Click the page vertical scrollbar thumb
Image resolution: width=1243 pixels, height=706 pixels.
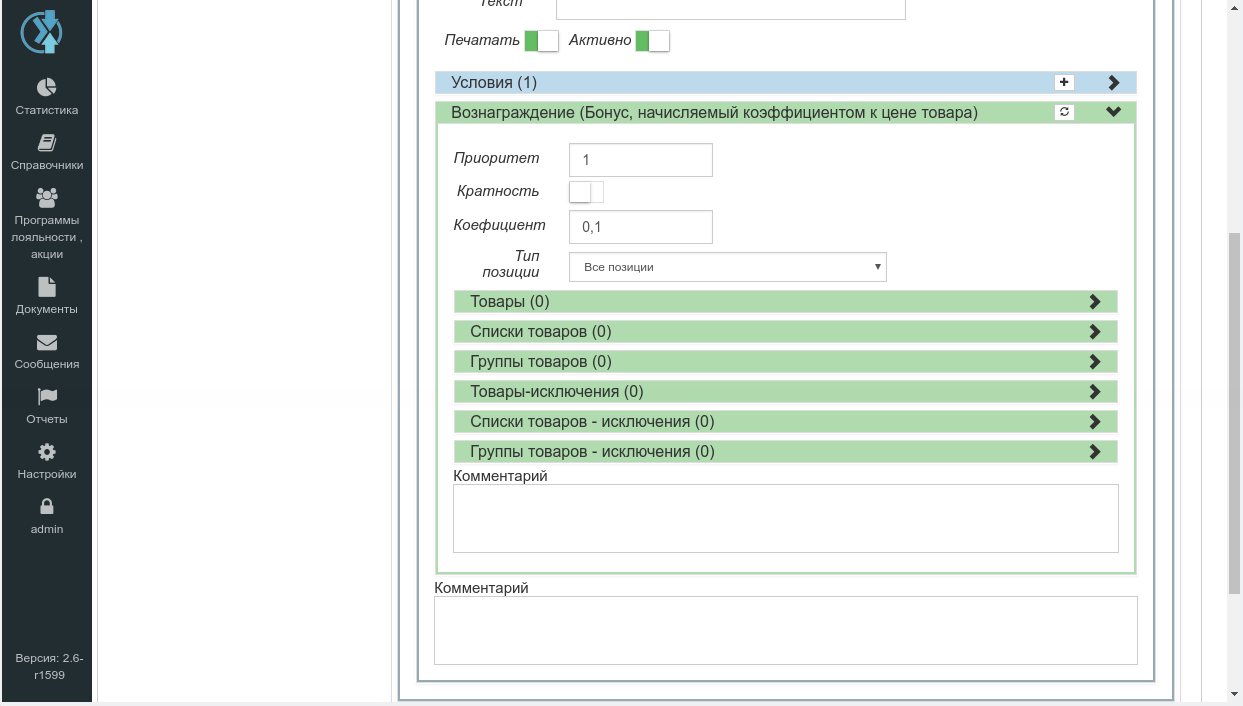1234,414
